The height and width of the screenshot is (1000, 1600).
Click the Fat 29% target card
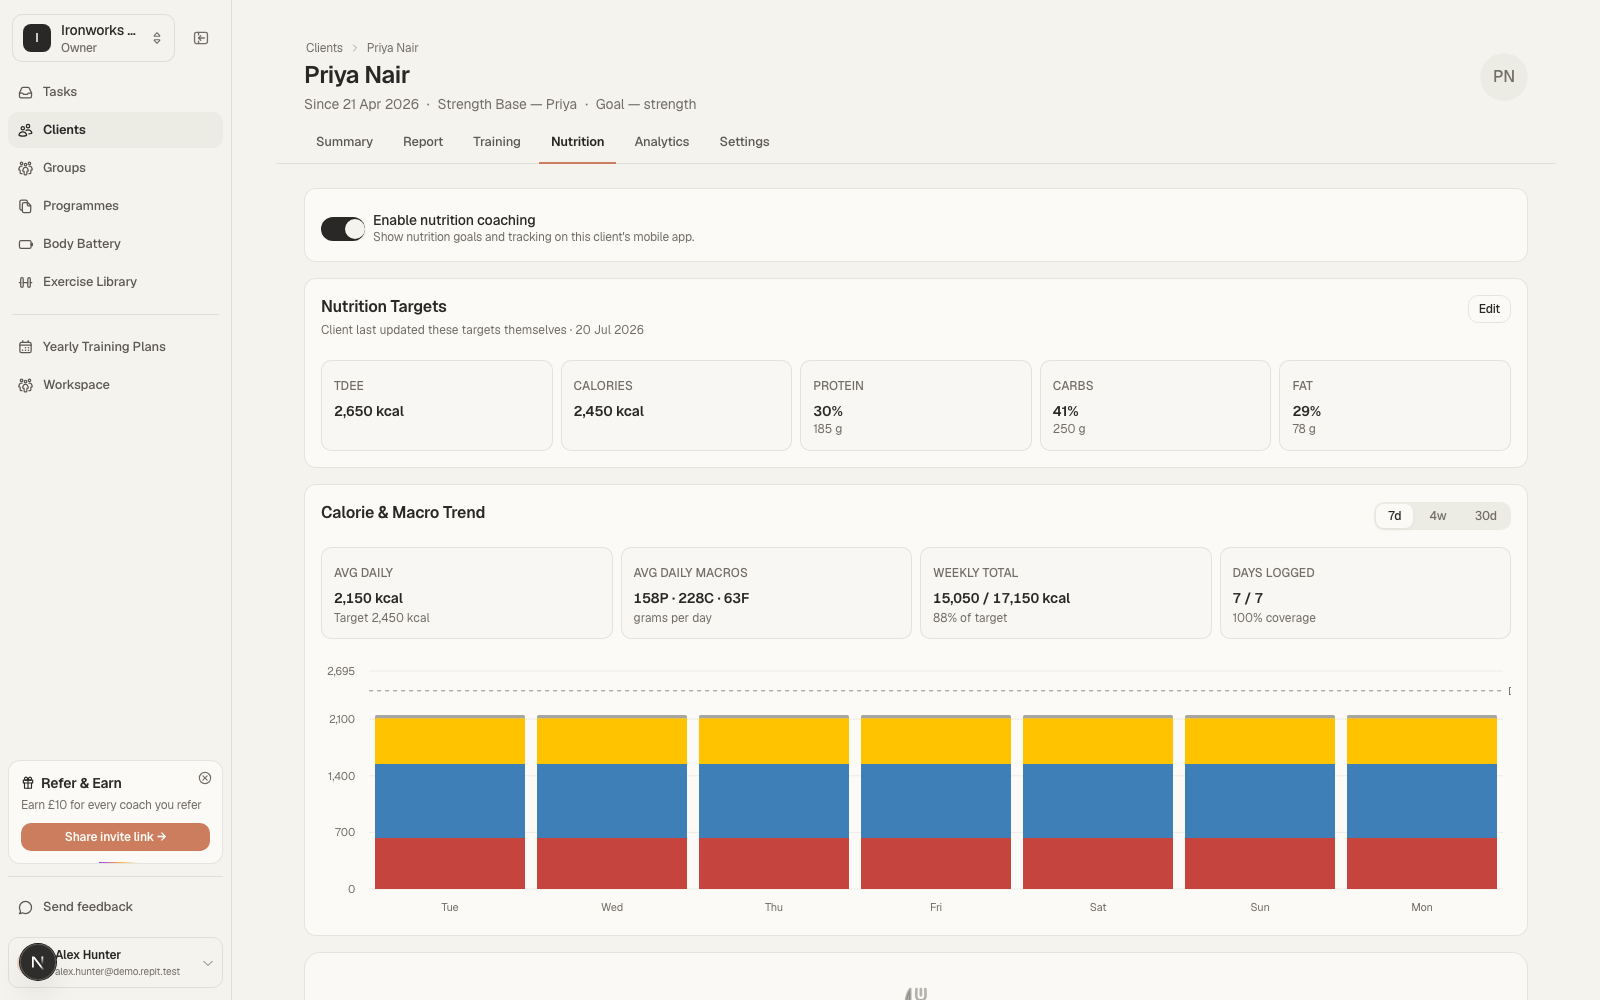tap(1394, 405)
